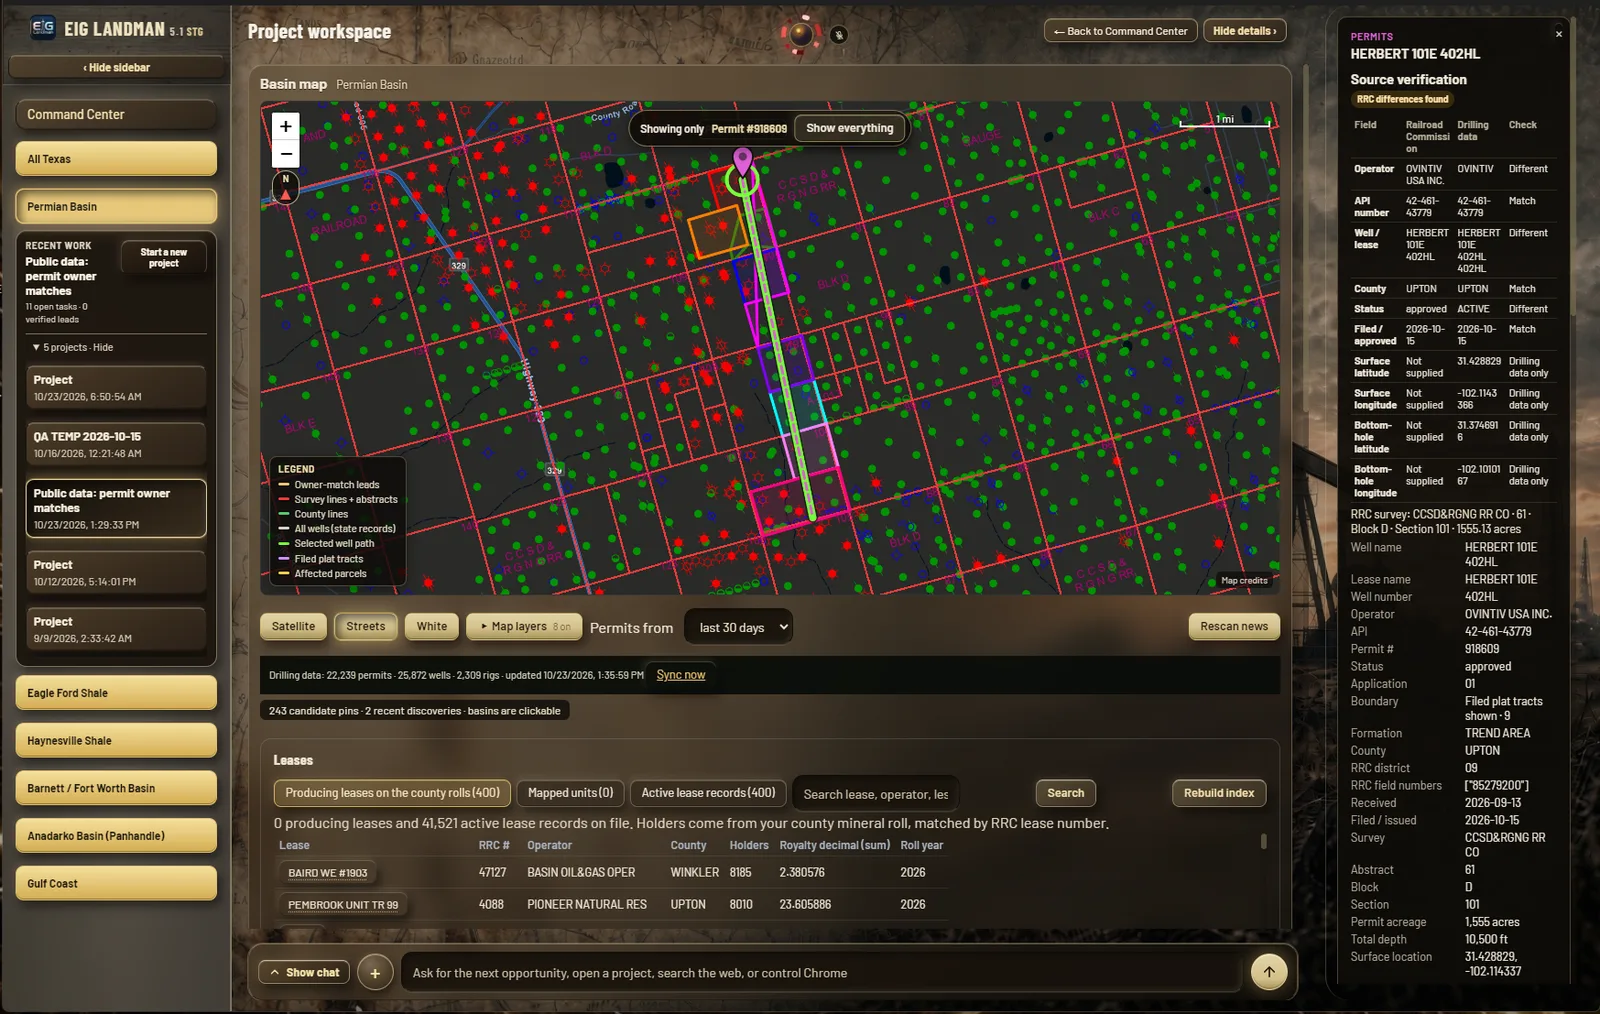
Task: Add attachment with plus button in chat
Action: (x=375, y=972)
